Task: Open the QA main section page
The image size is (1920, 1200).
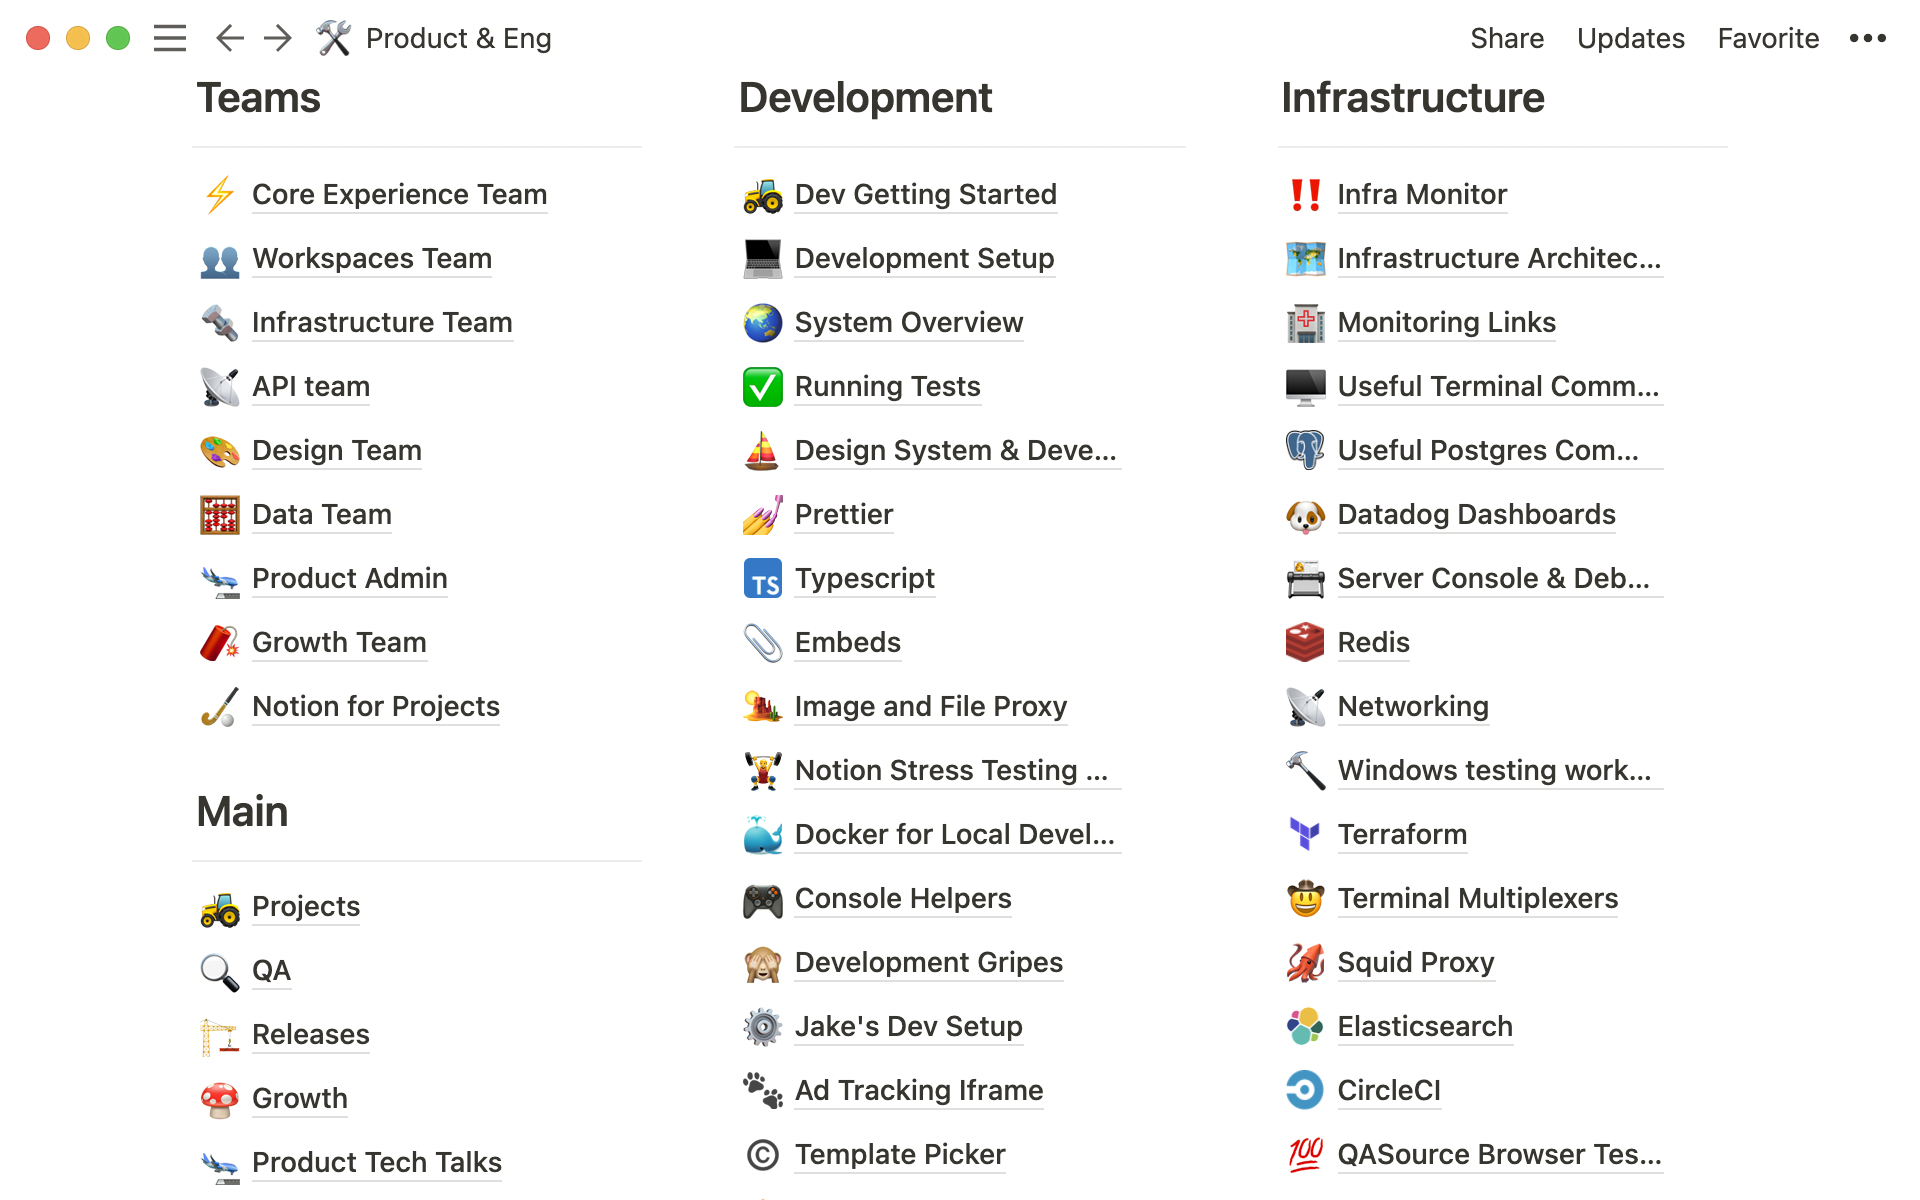Action: 272,968
